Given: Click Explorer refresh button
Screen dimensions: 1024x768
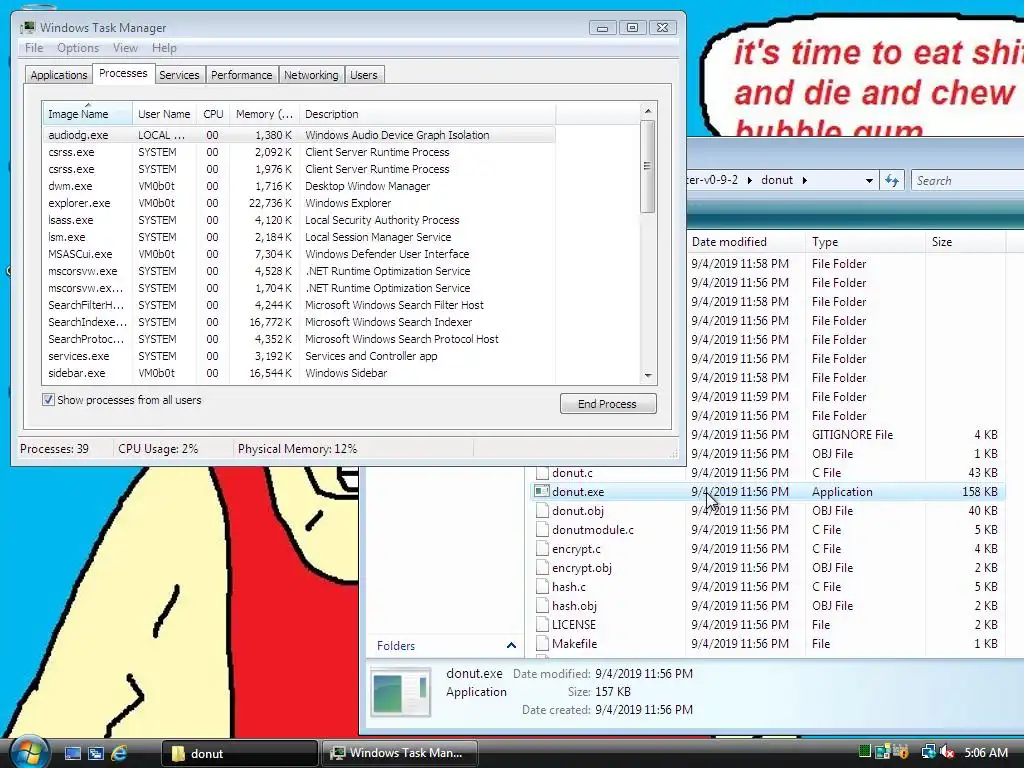Looking at the screenshot, I should pos(892,181).
